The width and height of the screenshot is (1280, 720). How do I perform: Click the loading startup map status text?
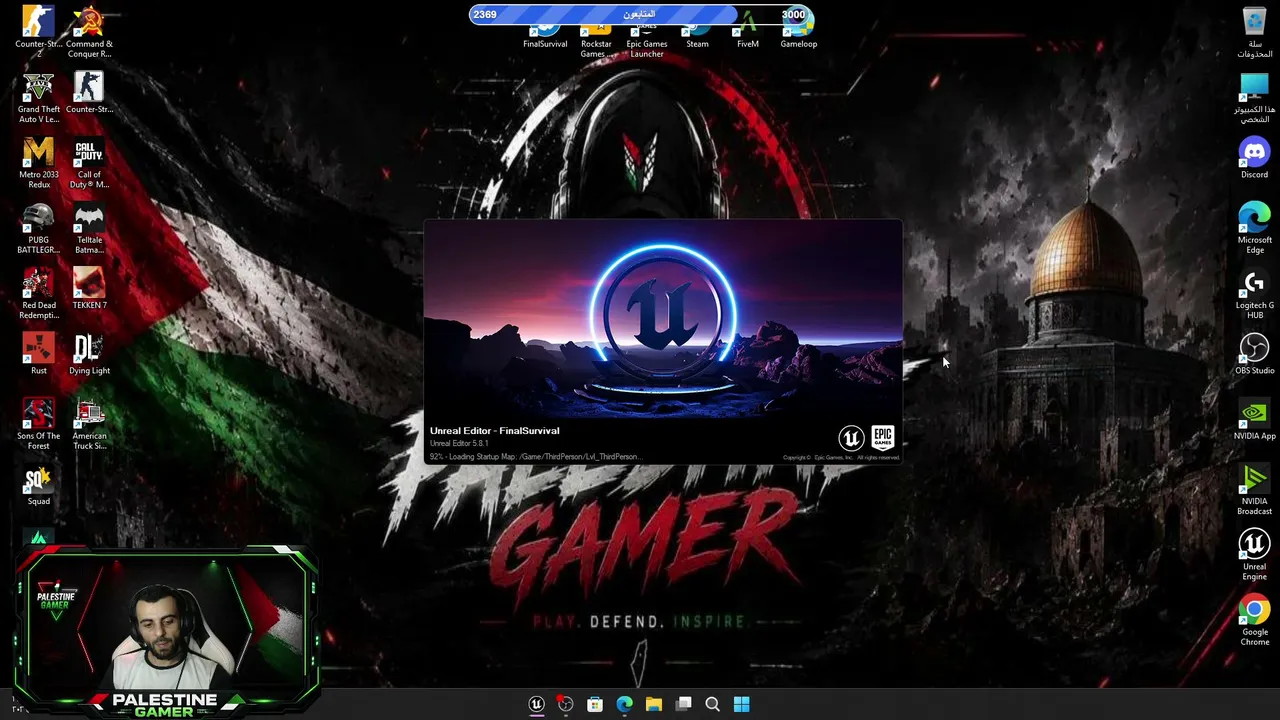click(x=536, y=457)
